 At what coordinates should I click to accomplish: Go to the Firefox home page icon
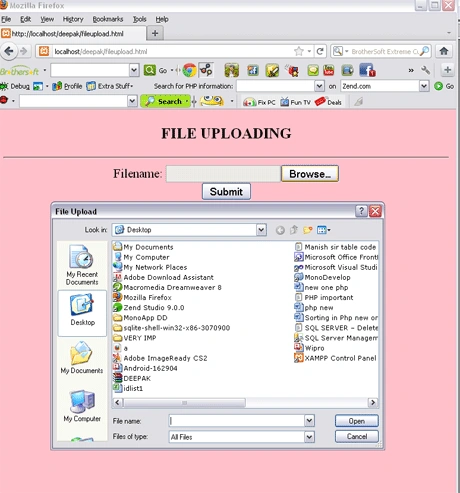tap(444, 51)
